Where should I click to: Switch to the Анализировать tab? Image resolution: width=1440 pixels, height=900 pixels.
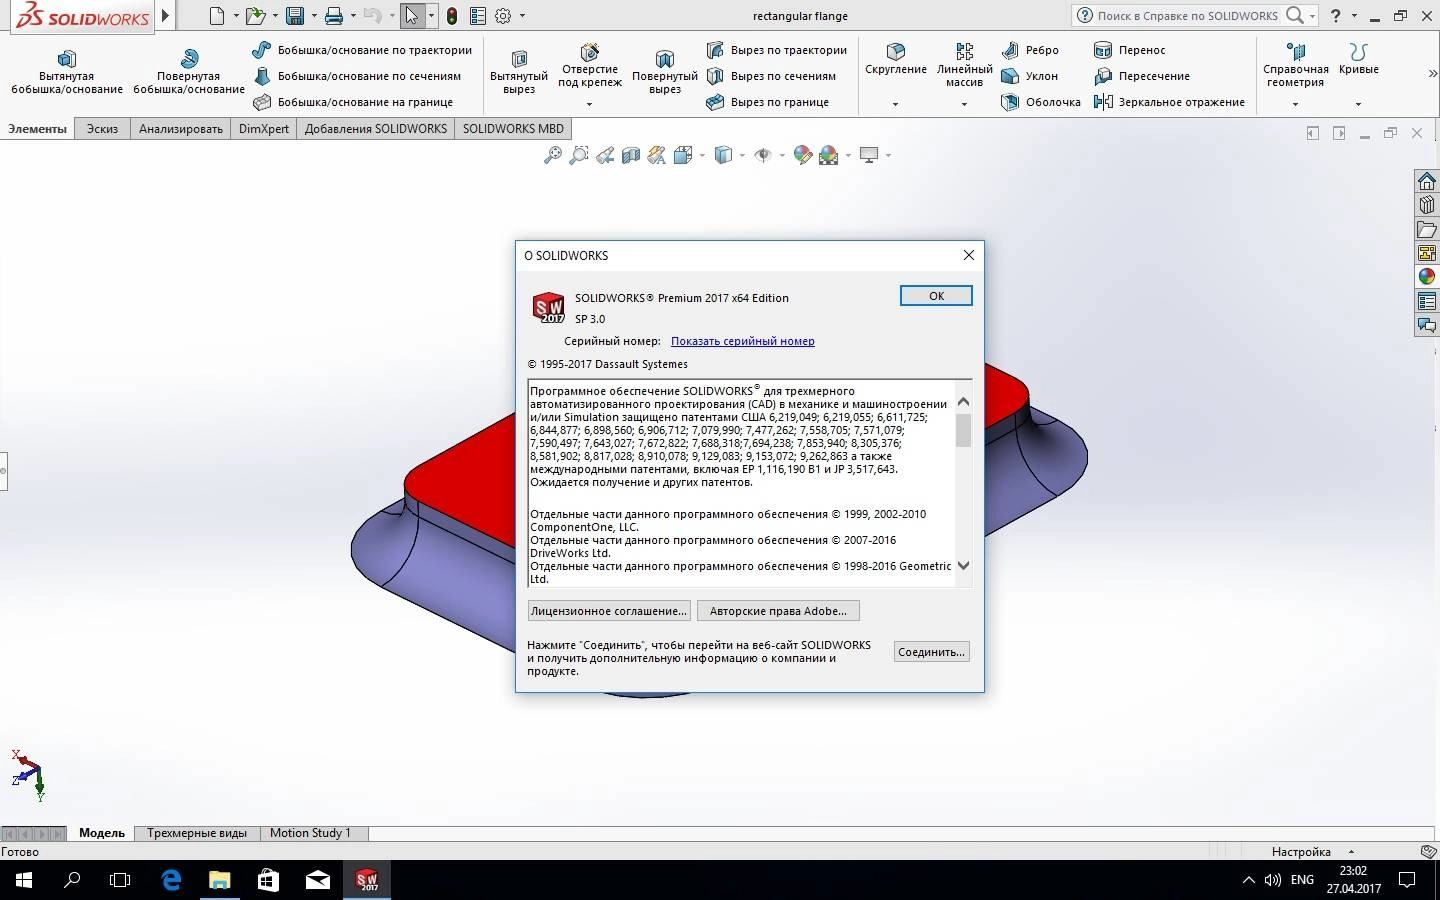181,129
